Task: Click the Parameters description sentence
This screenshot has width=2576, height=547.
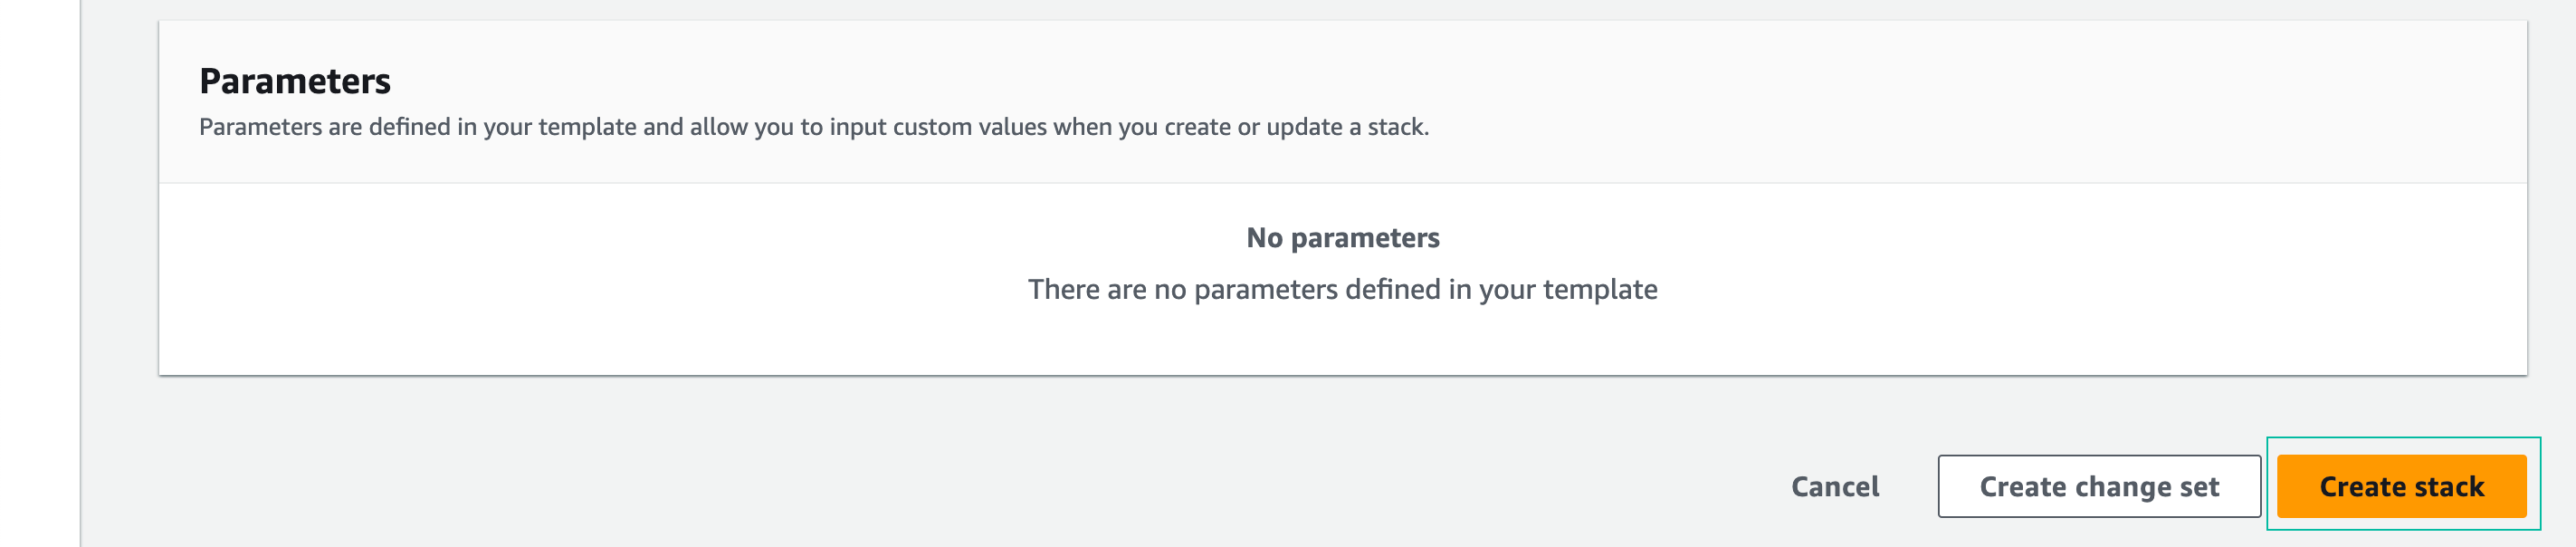Action: click(813, 127)
